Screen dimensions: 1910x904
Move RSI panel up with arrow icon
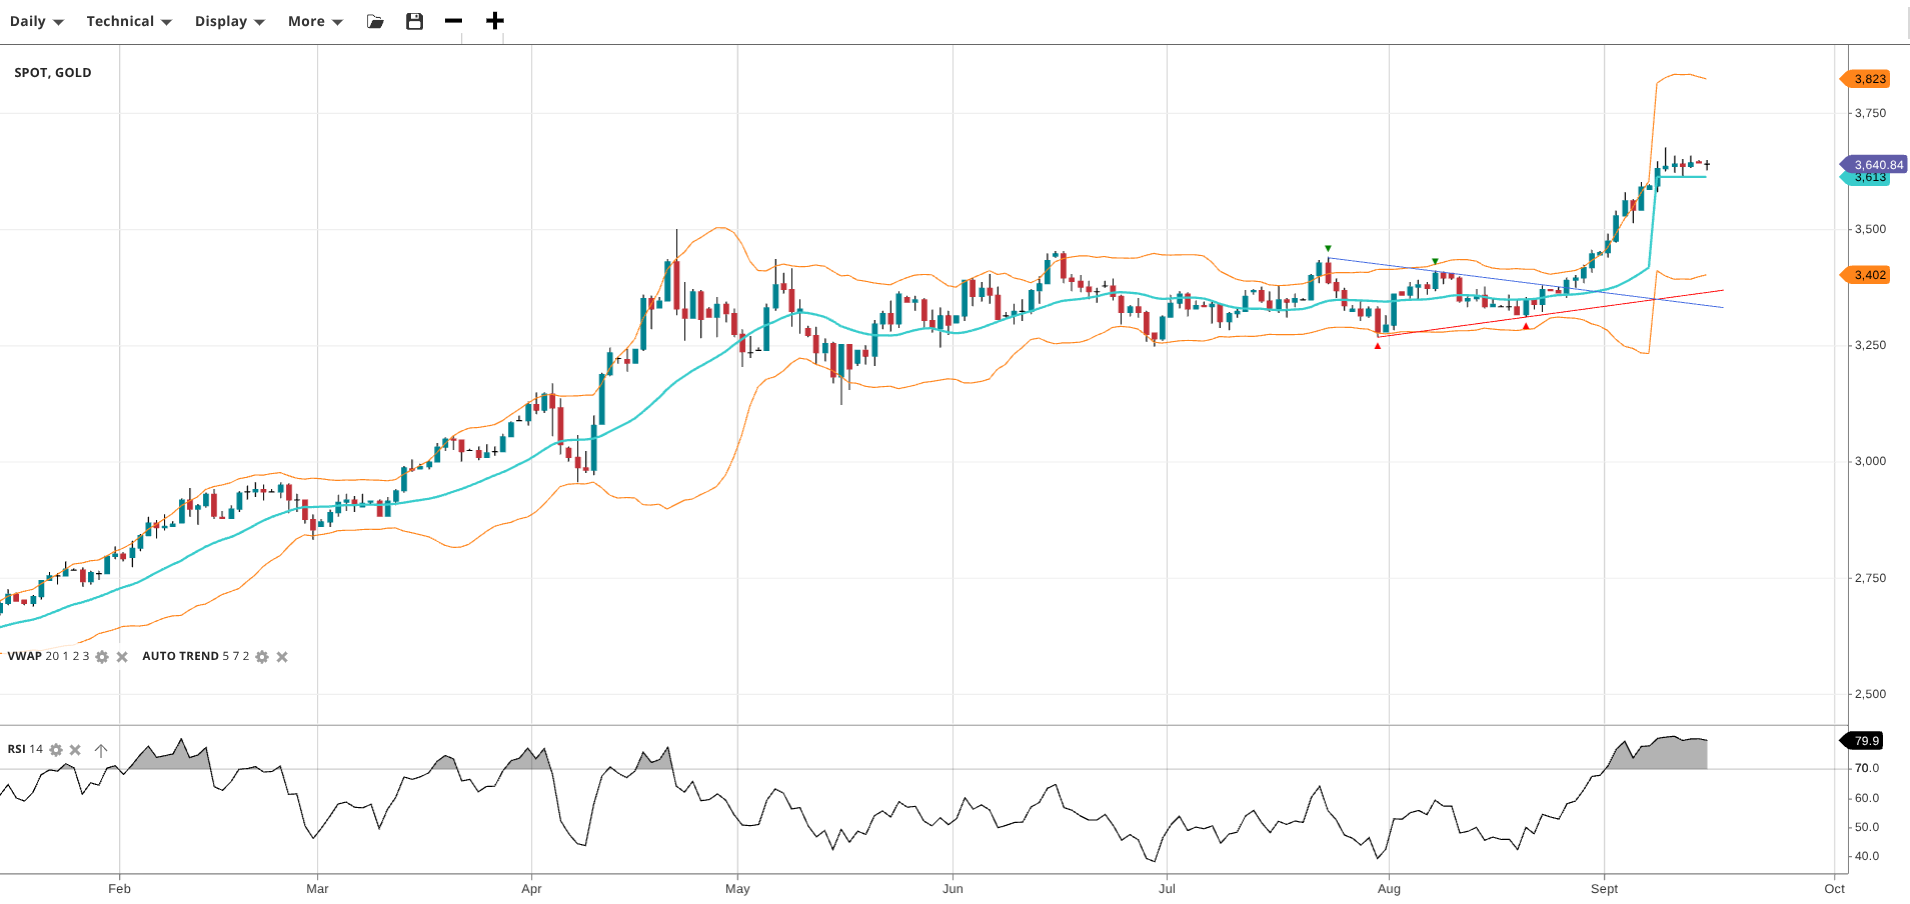click(101, 750)
